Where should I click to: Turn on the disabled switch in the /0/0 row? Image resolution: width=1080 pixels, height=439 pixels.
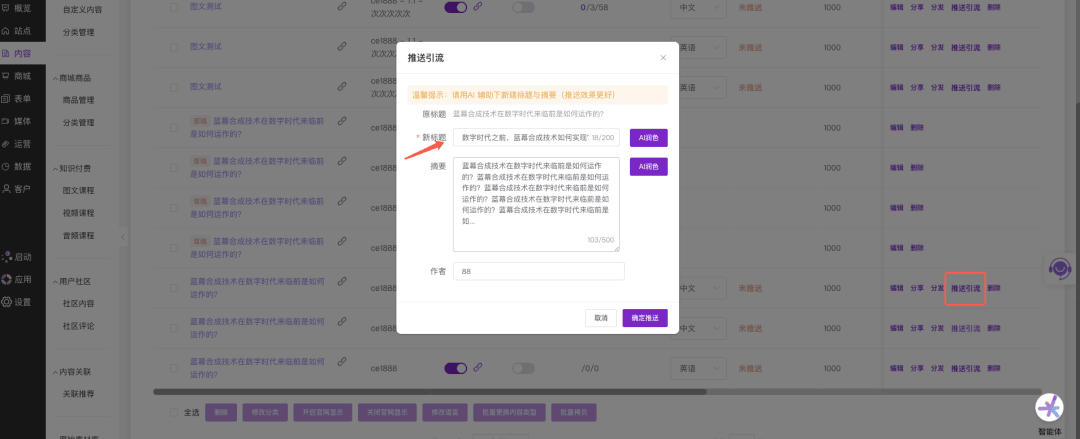click(x=523, y=368)
